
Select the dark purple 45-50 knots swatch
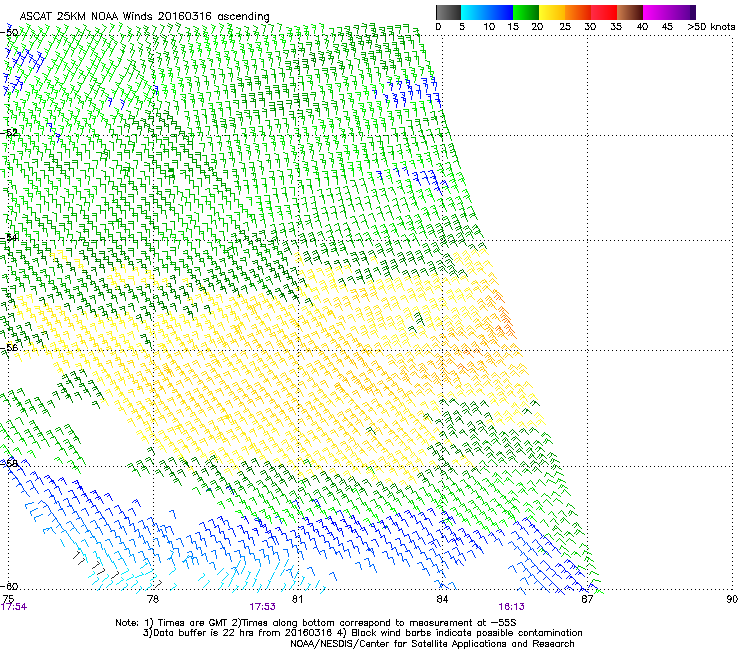pos(682,12)
